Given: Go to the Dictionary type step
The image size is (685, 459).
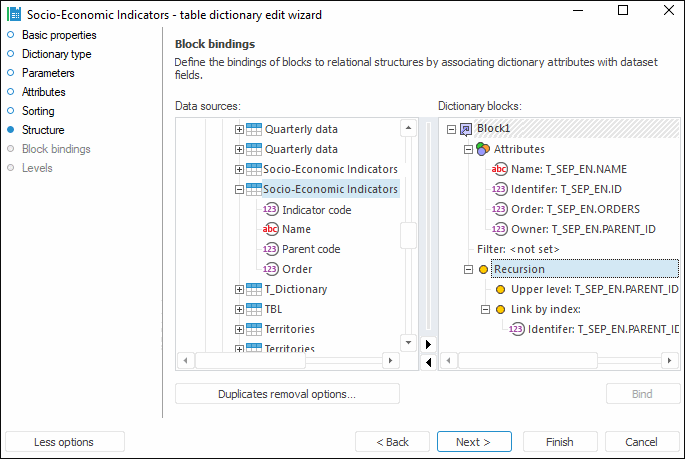Looking at the screenshot, I should coord(56,54).
